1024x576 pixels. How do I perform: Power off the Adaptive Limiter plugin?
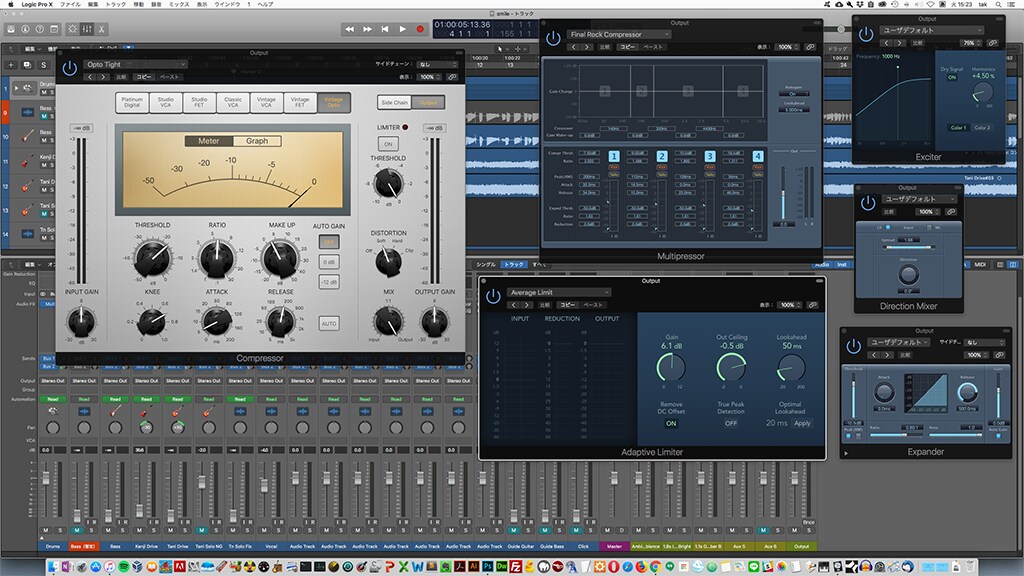493,296
